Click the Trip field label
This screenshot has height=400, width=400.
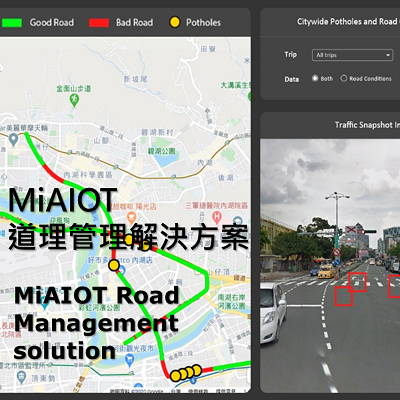(x=291, y=54)
